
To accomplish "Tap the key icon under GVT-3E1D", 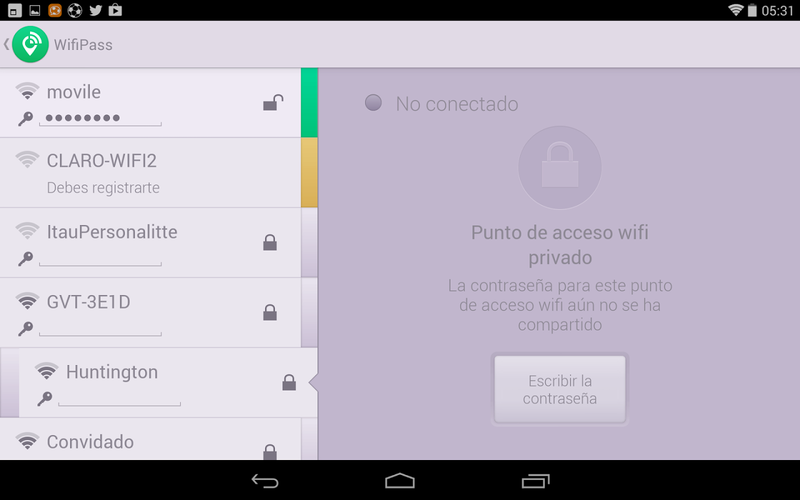I will coord(26,329).
